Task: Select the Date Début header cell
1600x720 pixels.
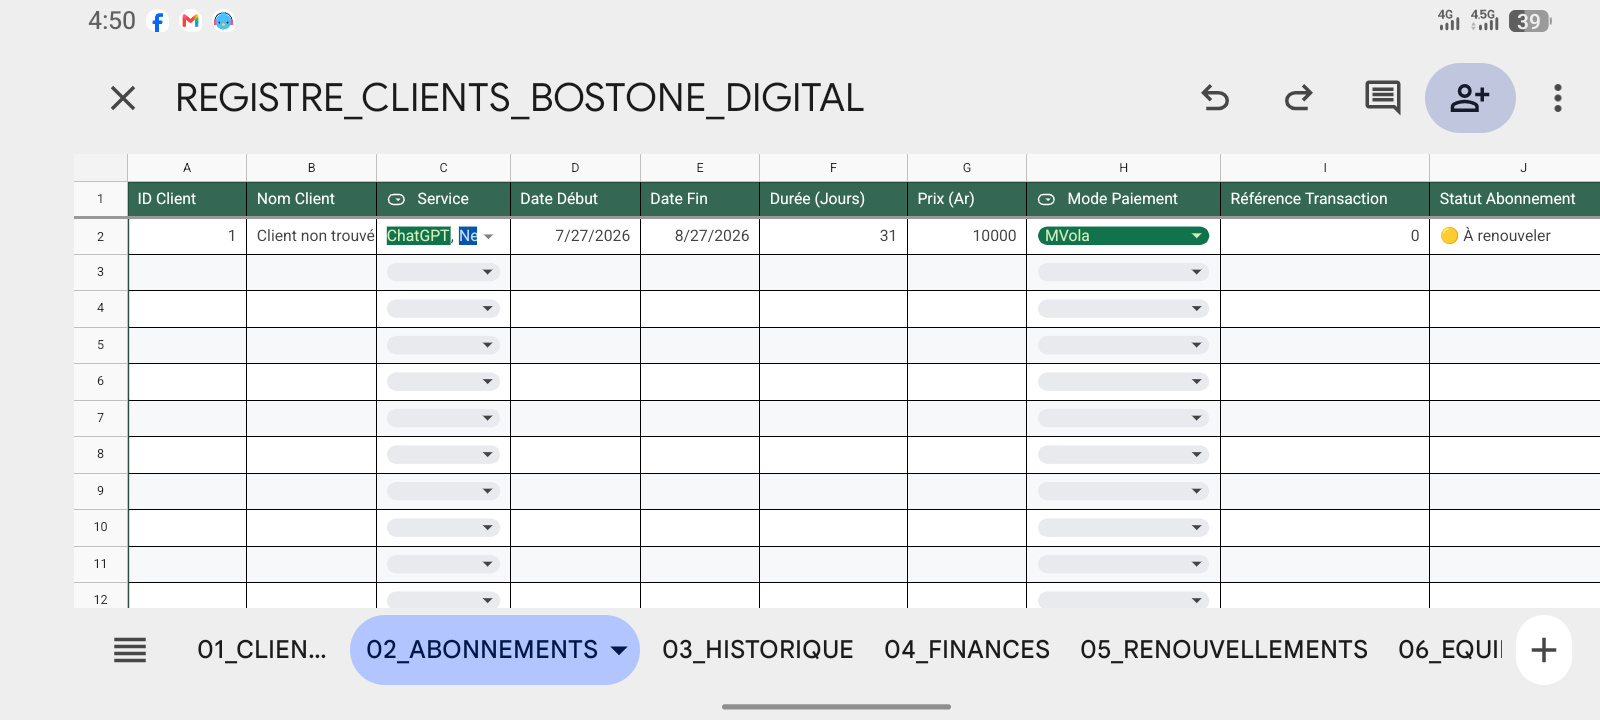Action: pyautogui.click(x=575, y=199)
